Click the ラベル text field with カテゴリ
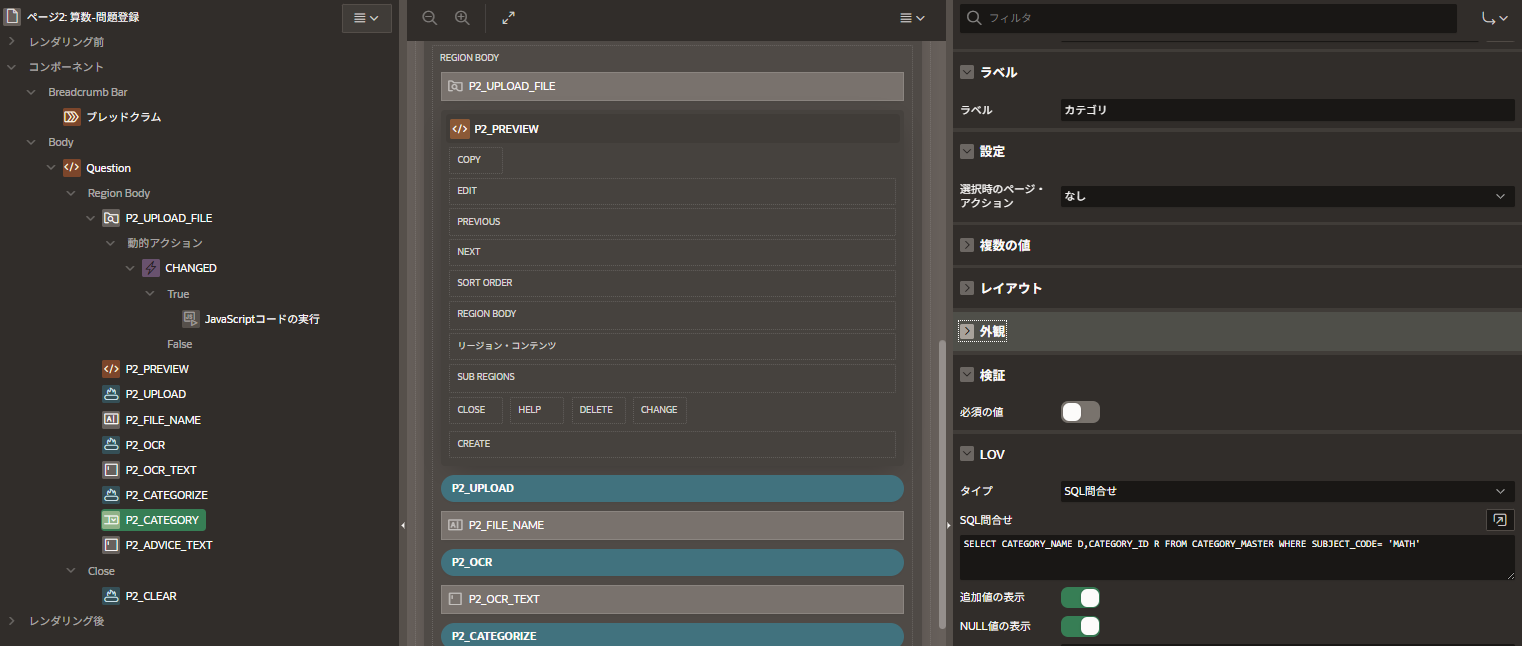The width and height of the screenshot is (1522, 646). (1288, 110)
